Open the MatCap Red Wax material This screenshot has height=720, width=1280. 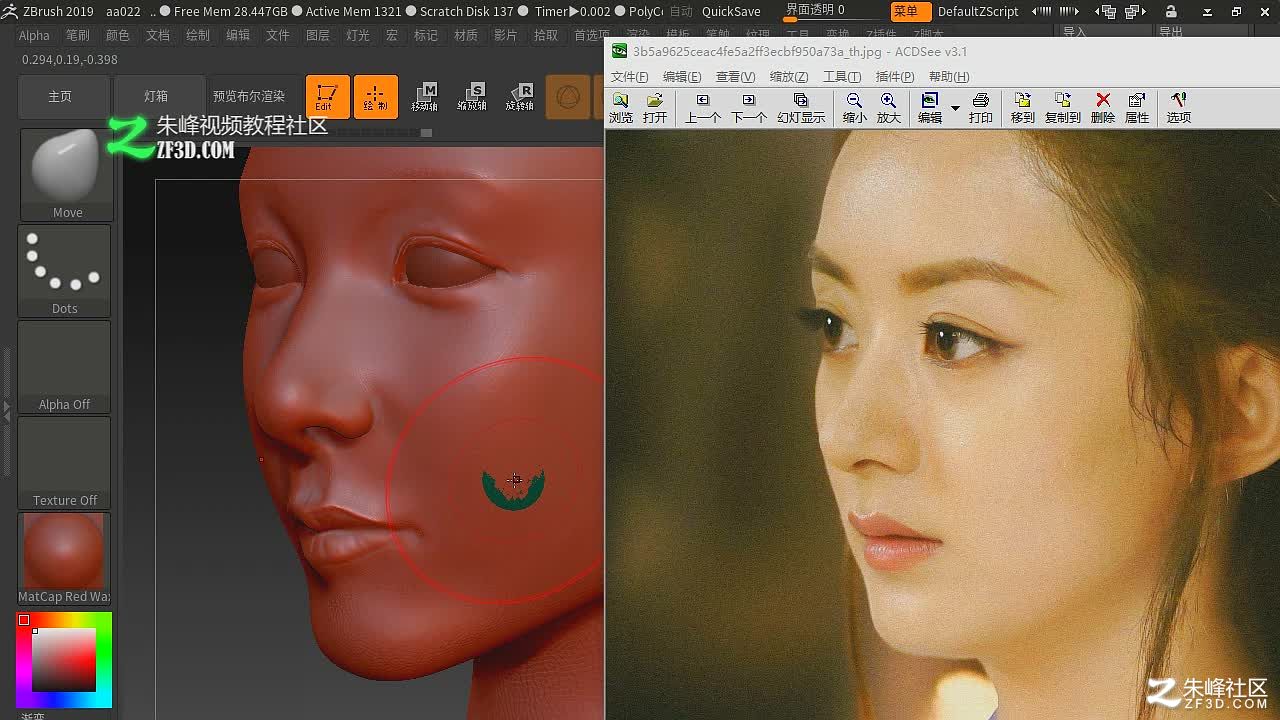pyautogui.click(x=64, y=558)
